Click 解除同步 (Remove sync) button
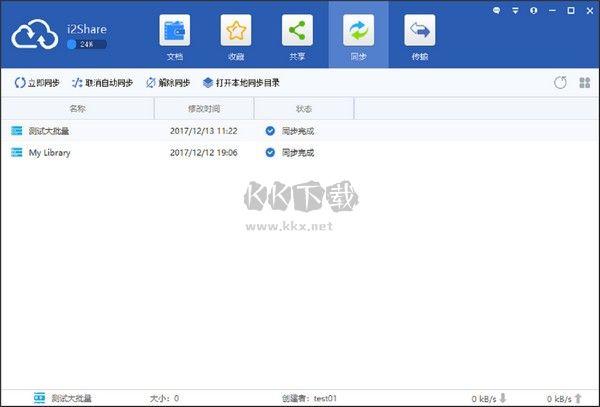Viewport: 600px width, 407px height. pyautogui.click(x=167, y=83)
